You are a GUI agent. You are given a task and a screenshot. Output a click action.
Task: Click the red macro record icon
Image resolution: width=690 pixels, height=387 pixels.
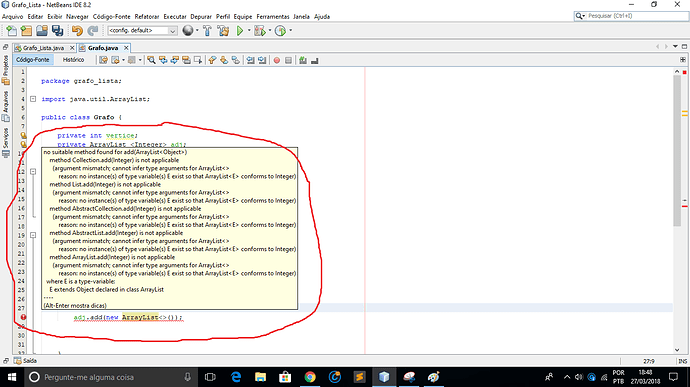[277, 60]
